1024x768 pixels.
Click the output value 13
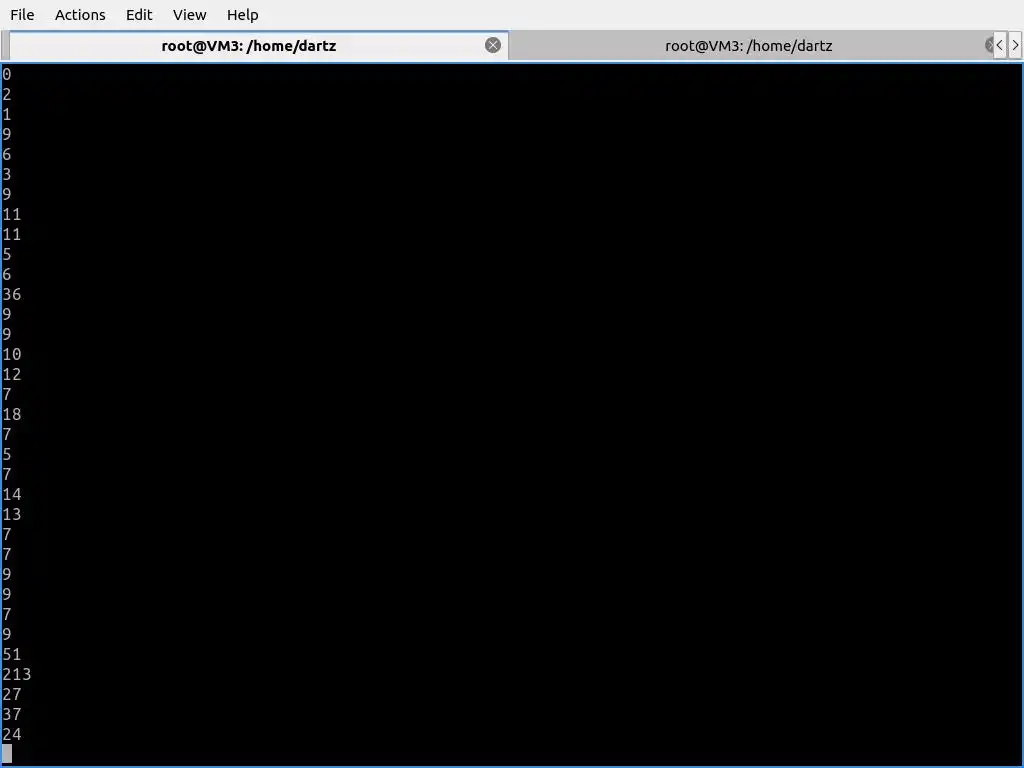click(x=12, y=515)
